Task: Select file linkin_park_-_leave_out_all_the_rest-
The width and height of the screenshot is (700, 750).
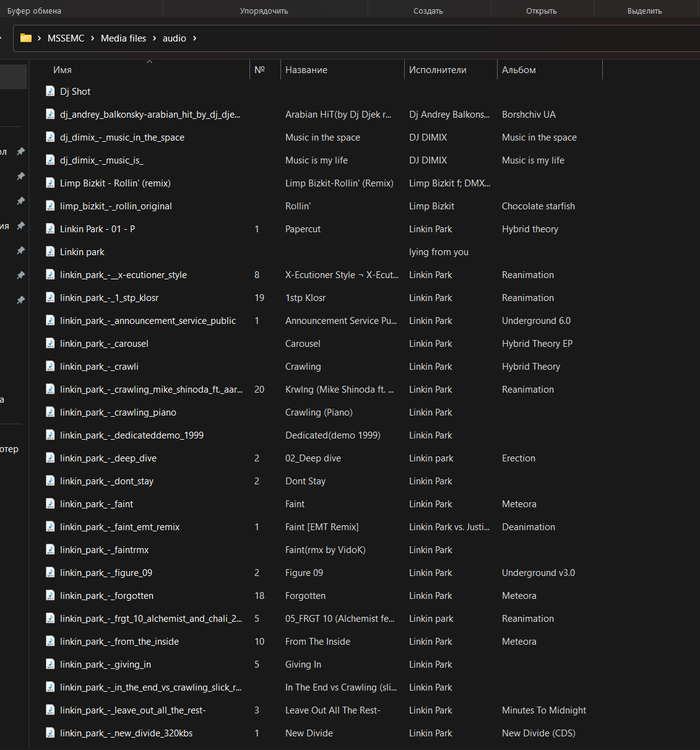Action: click(133, 710)
